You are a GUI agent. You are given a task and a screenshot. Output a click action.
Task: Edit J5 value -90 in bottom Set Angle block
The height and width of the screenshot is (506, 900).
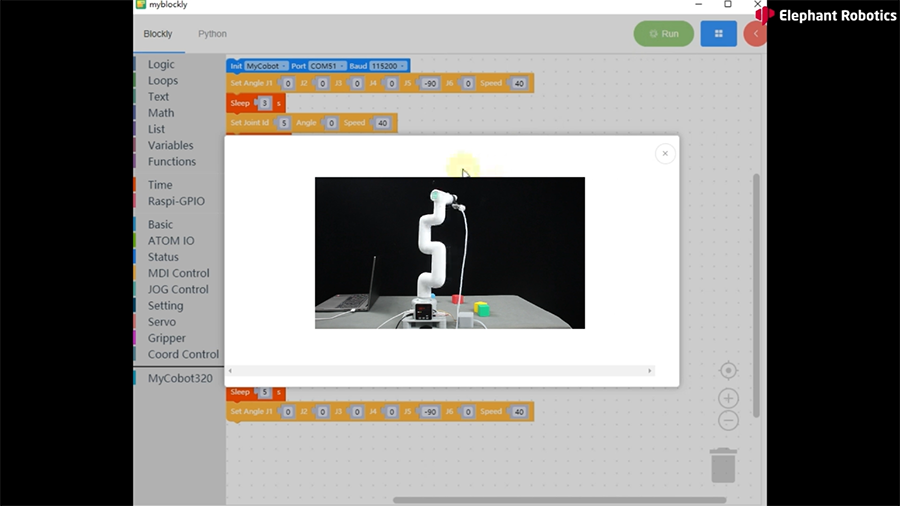(x=430, y=411)
